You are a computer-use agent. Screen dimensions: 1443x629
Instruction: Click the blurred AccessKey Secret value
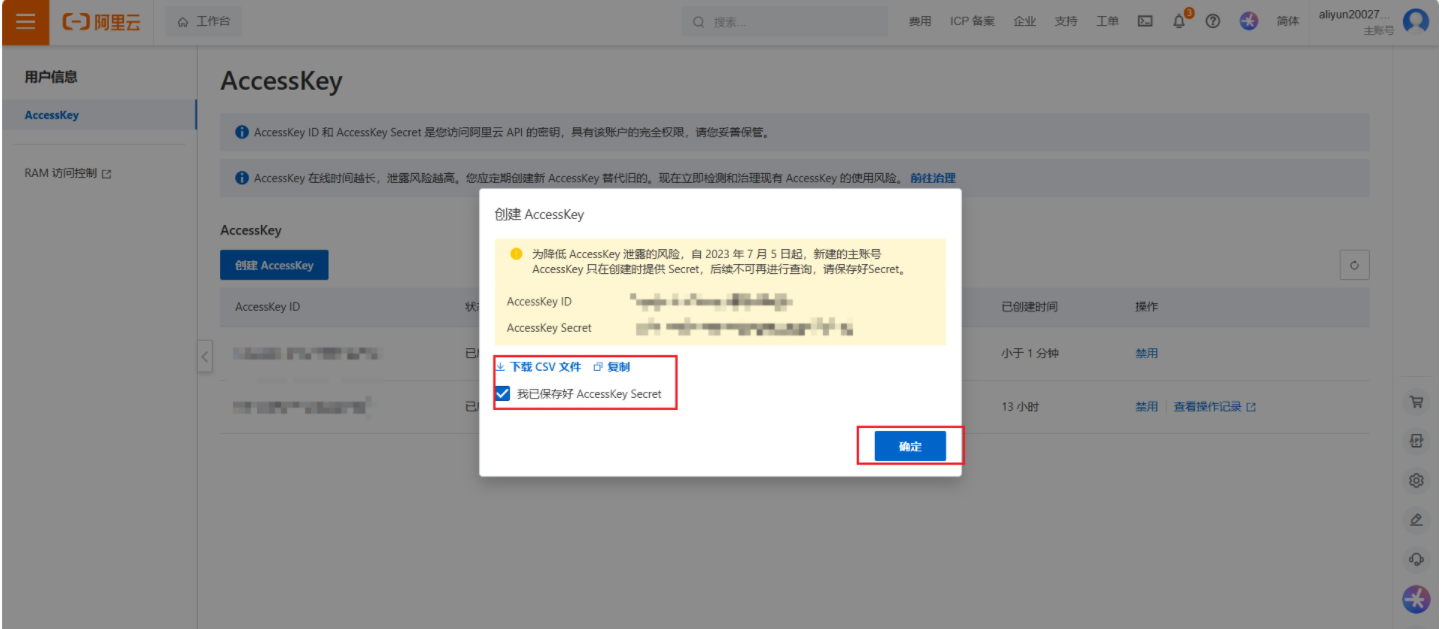[744, 327]
